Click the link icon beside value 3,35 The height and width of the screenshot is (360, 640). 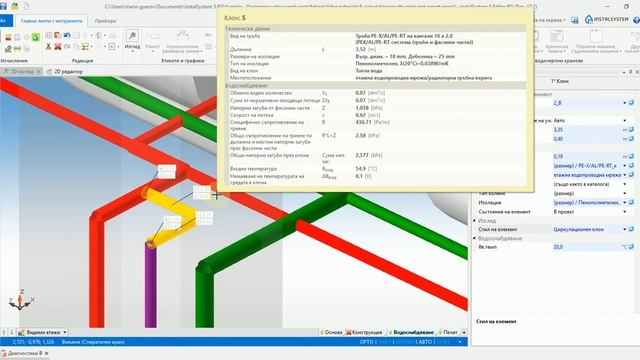631,129
